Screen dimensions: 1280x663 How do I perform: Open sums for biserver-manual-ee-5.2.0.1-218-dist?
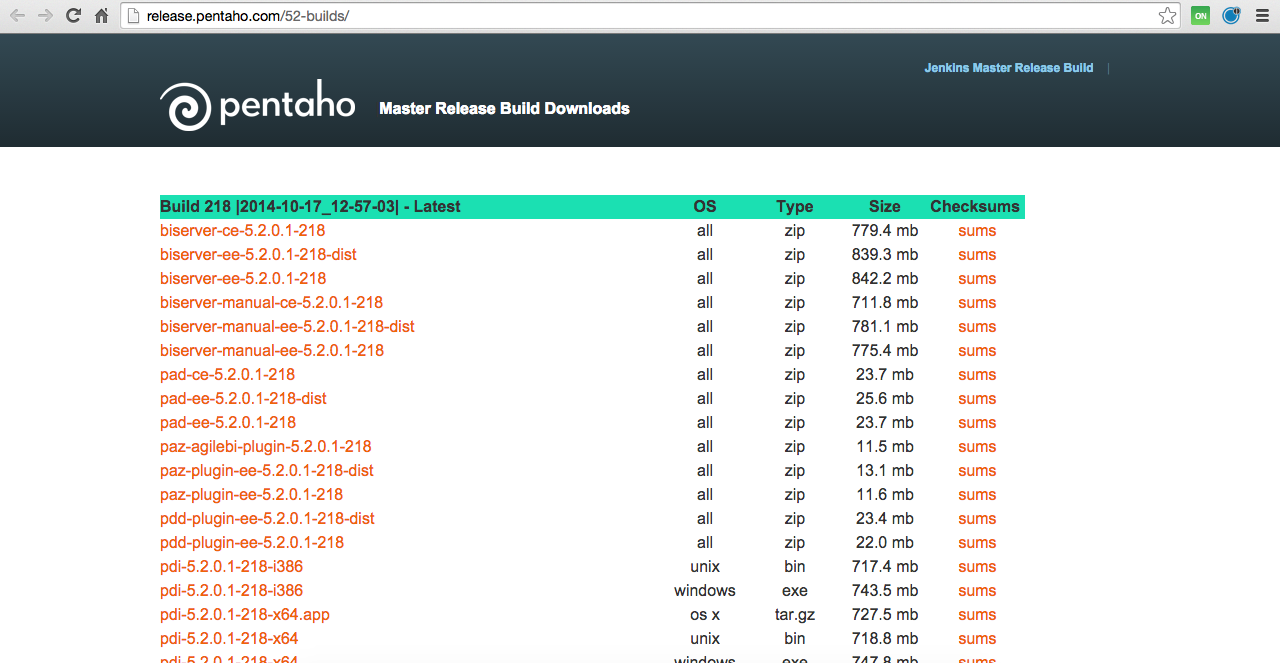tap(977, 327)
